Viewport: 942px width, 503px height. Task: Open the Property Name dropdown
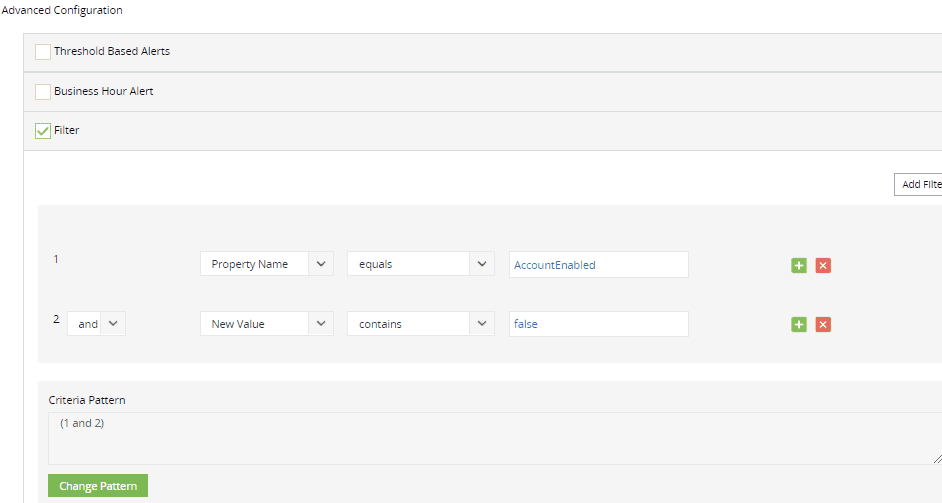[x=266, y=264]
